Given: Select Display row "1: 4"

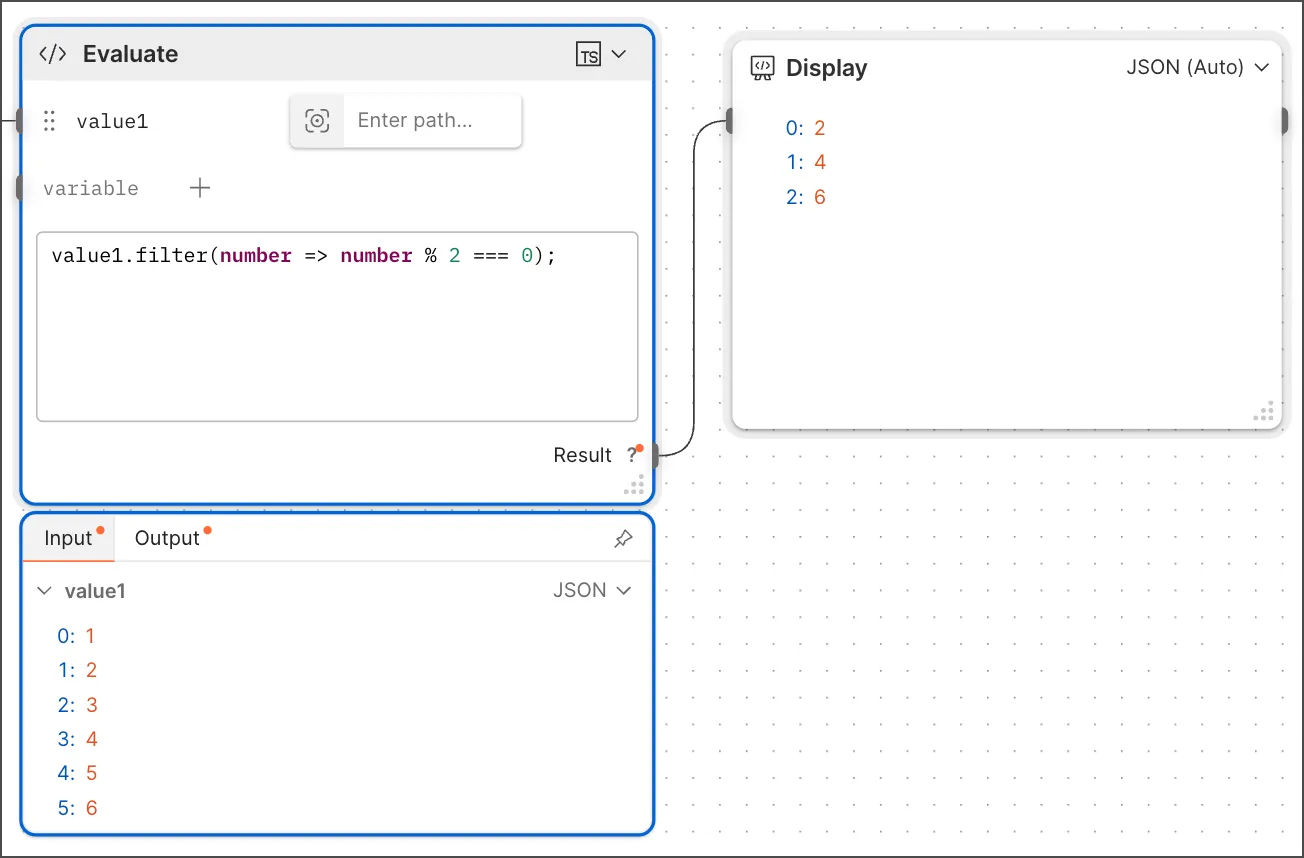Looking at the screenshot, I should point(806,162).
